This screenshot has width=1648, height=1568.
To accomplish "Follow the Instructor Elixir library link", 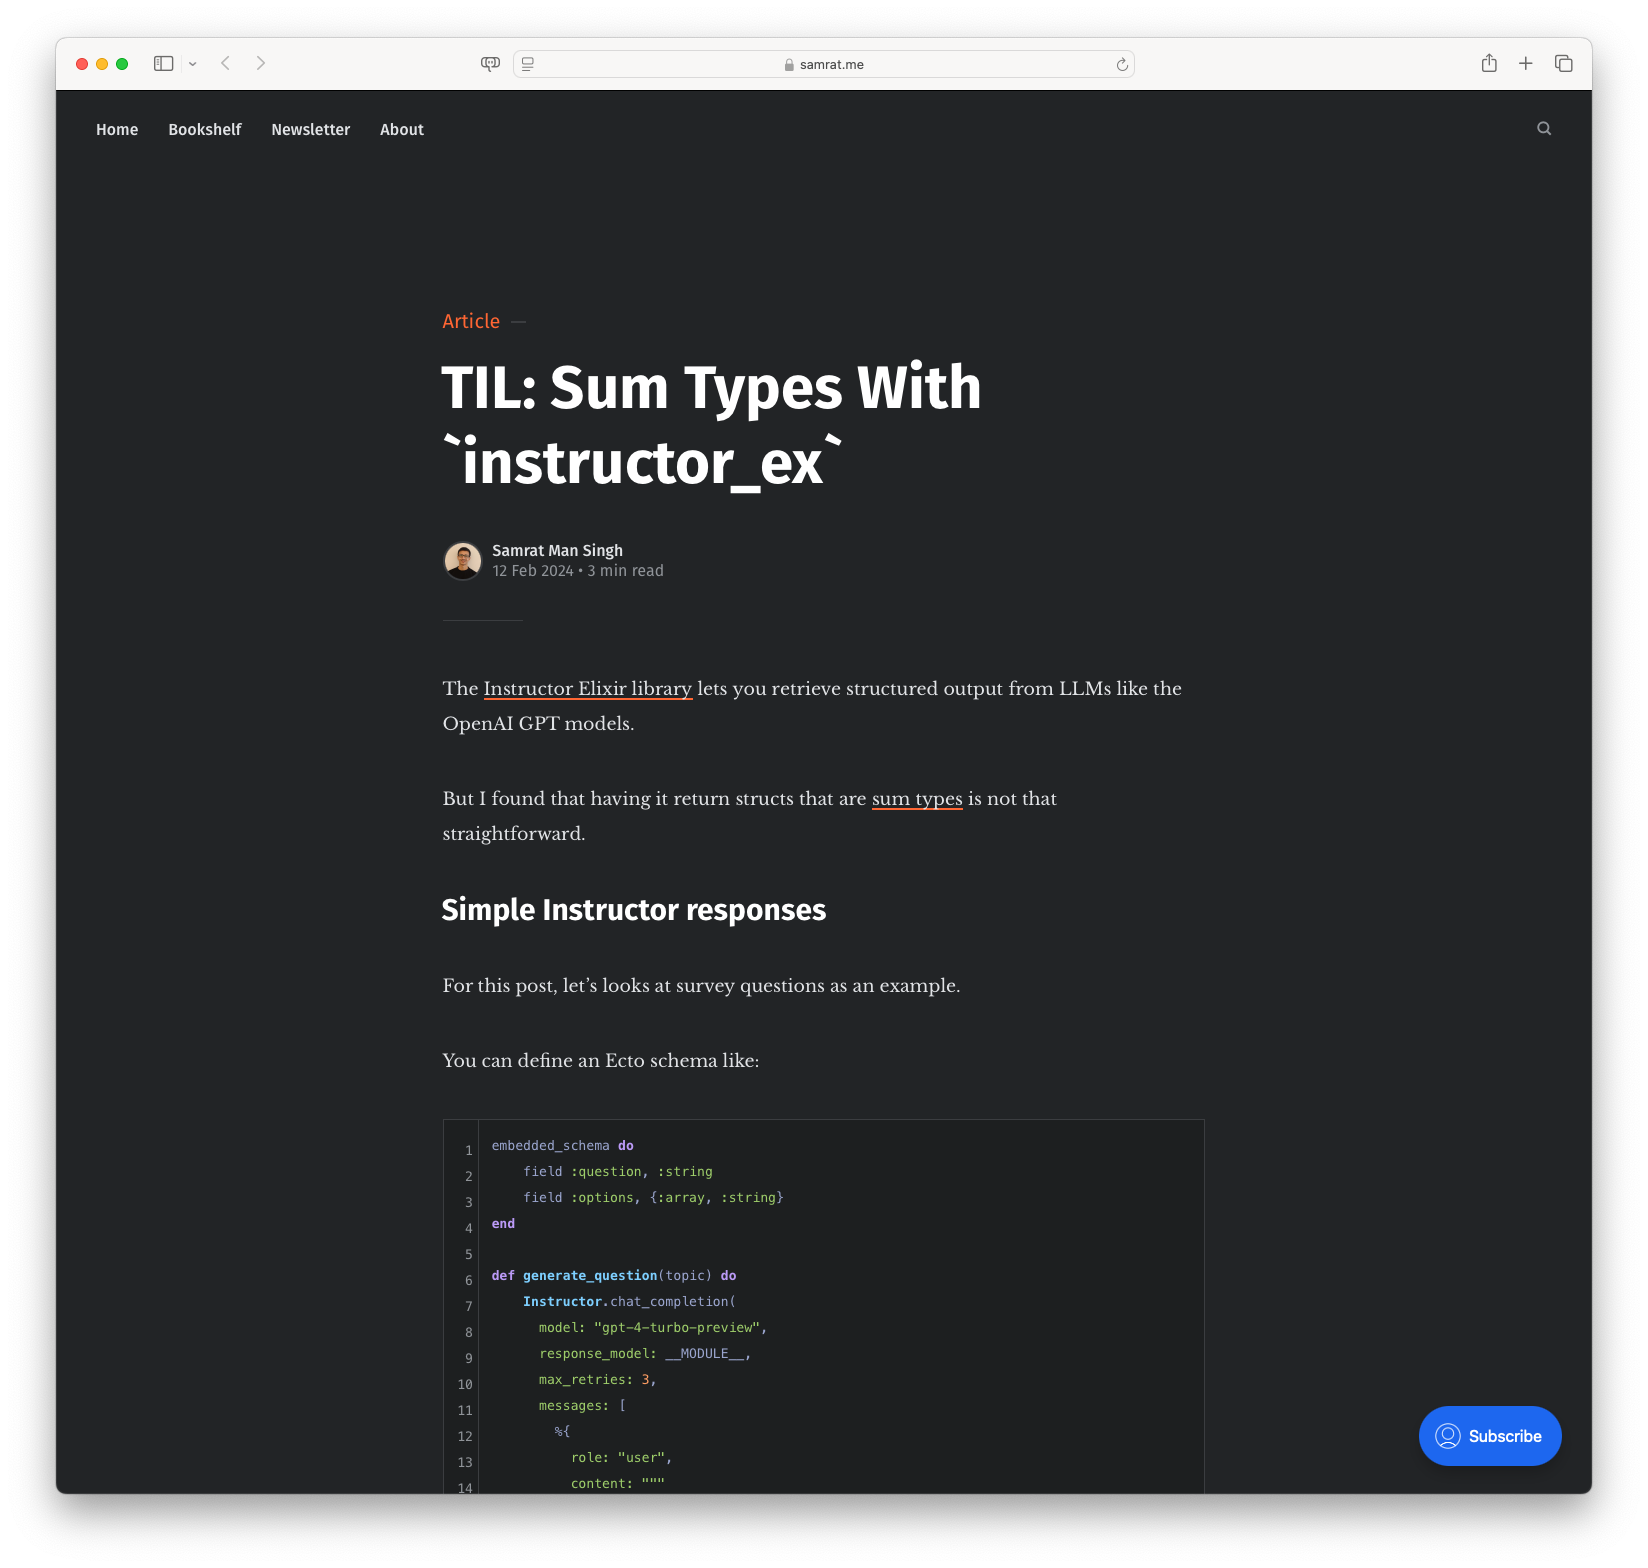I will [587, 688].
